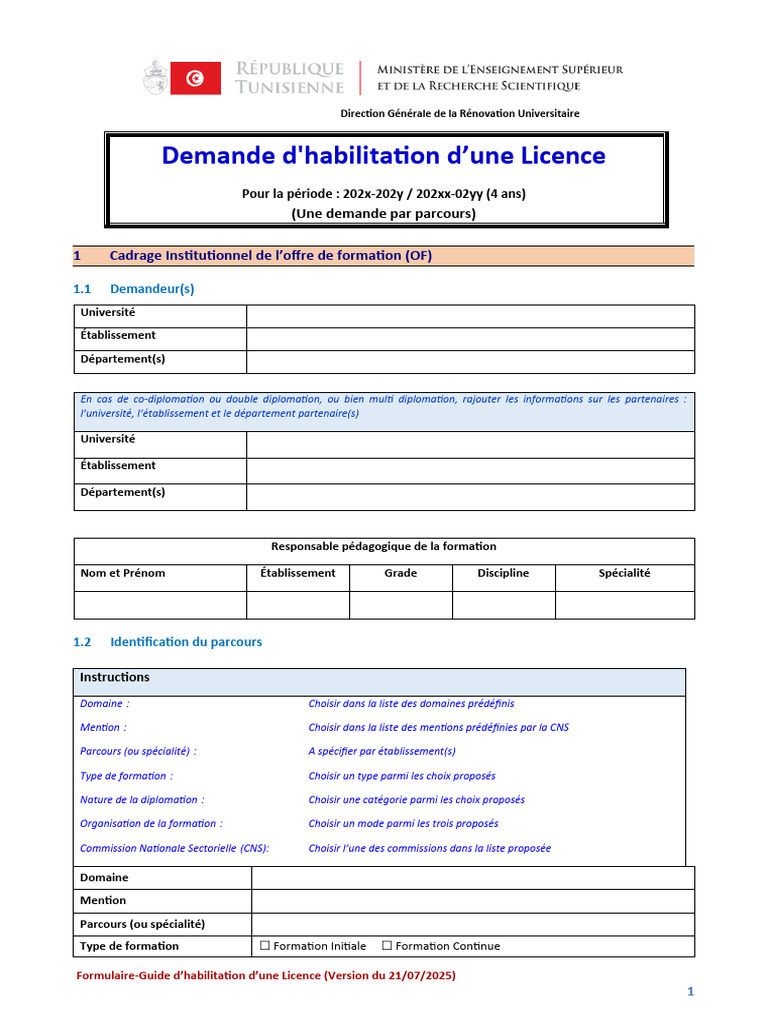Image resolution: width=768 pixels, height=1024 pixels.
Task: Check the Formation Initiale checkbox
Action: coord(264,945)
